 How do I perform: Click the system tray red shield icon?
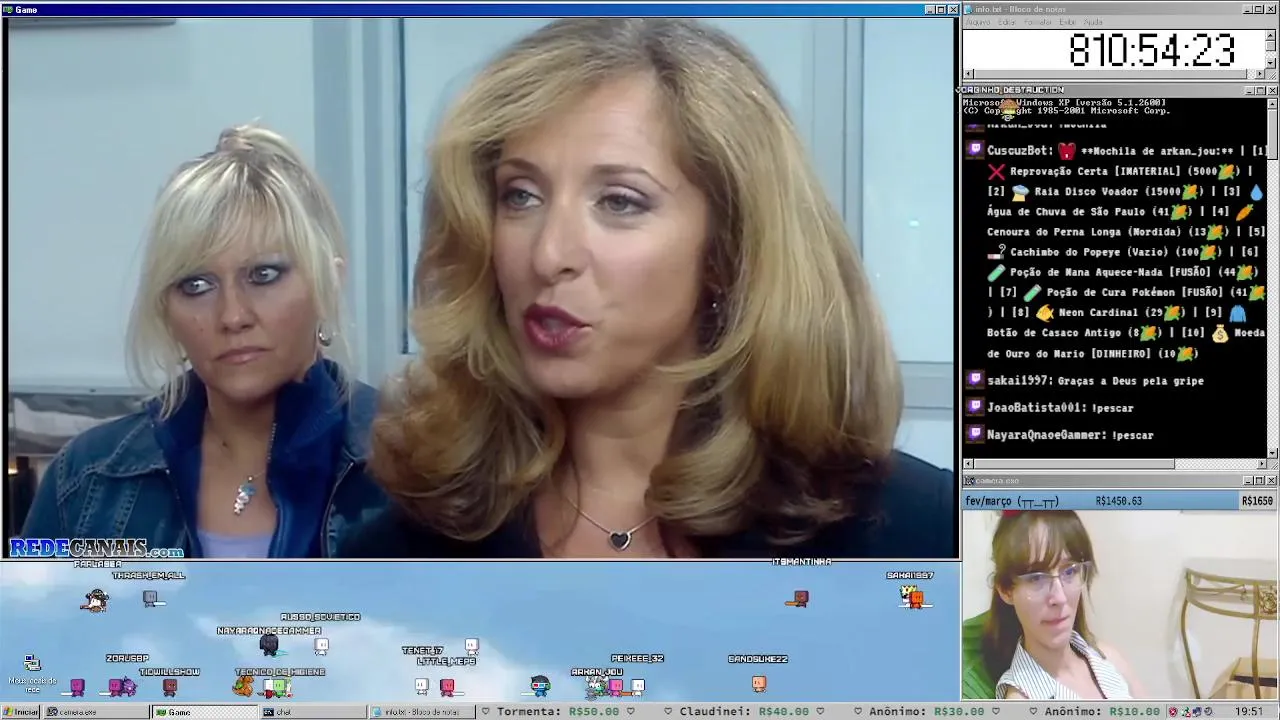[1173, 712]
